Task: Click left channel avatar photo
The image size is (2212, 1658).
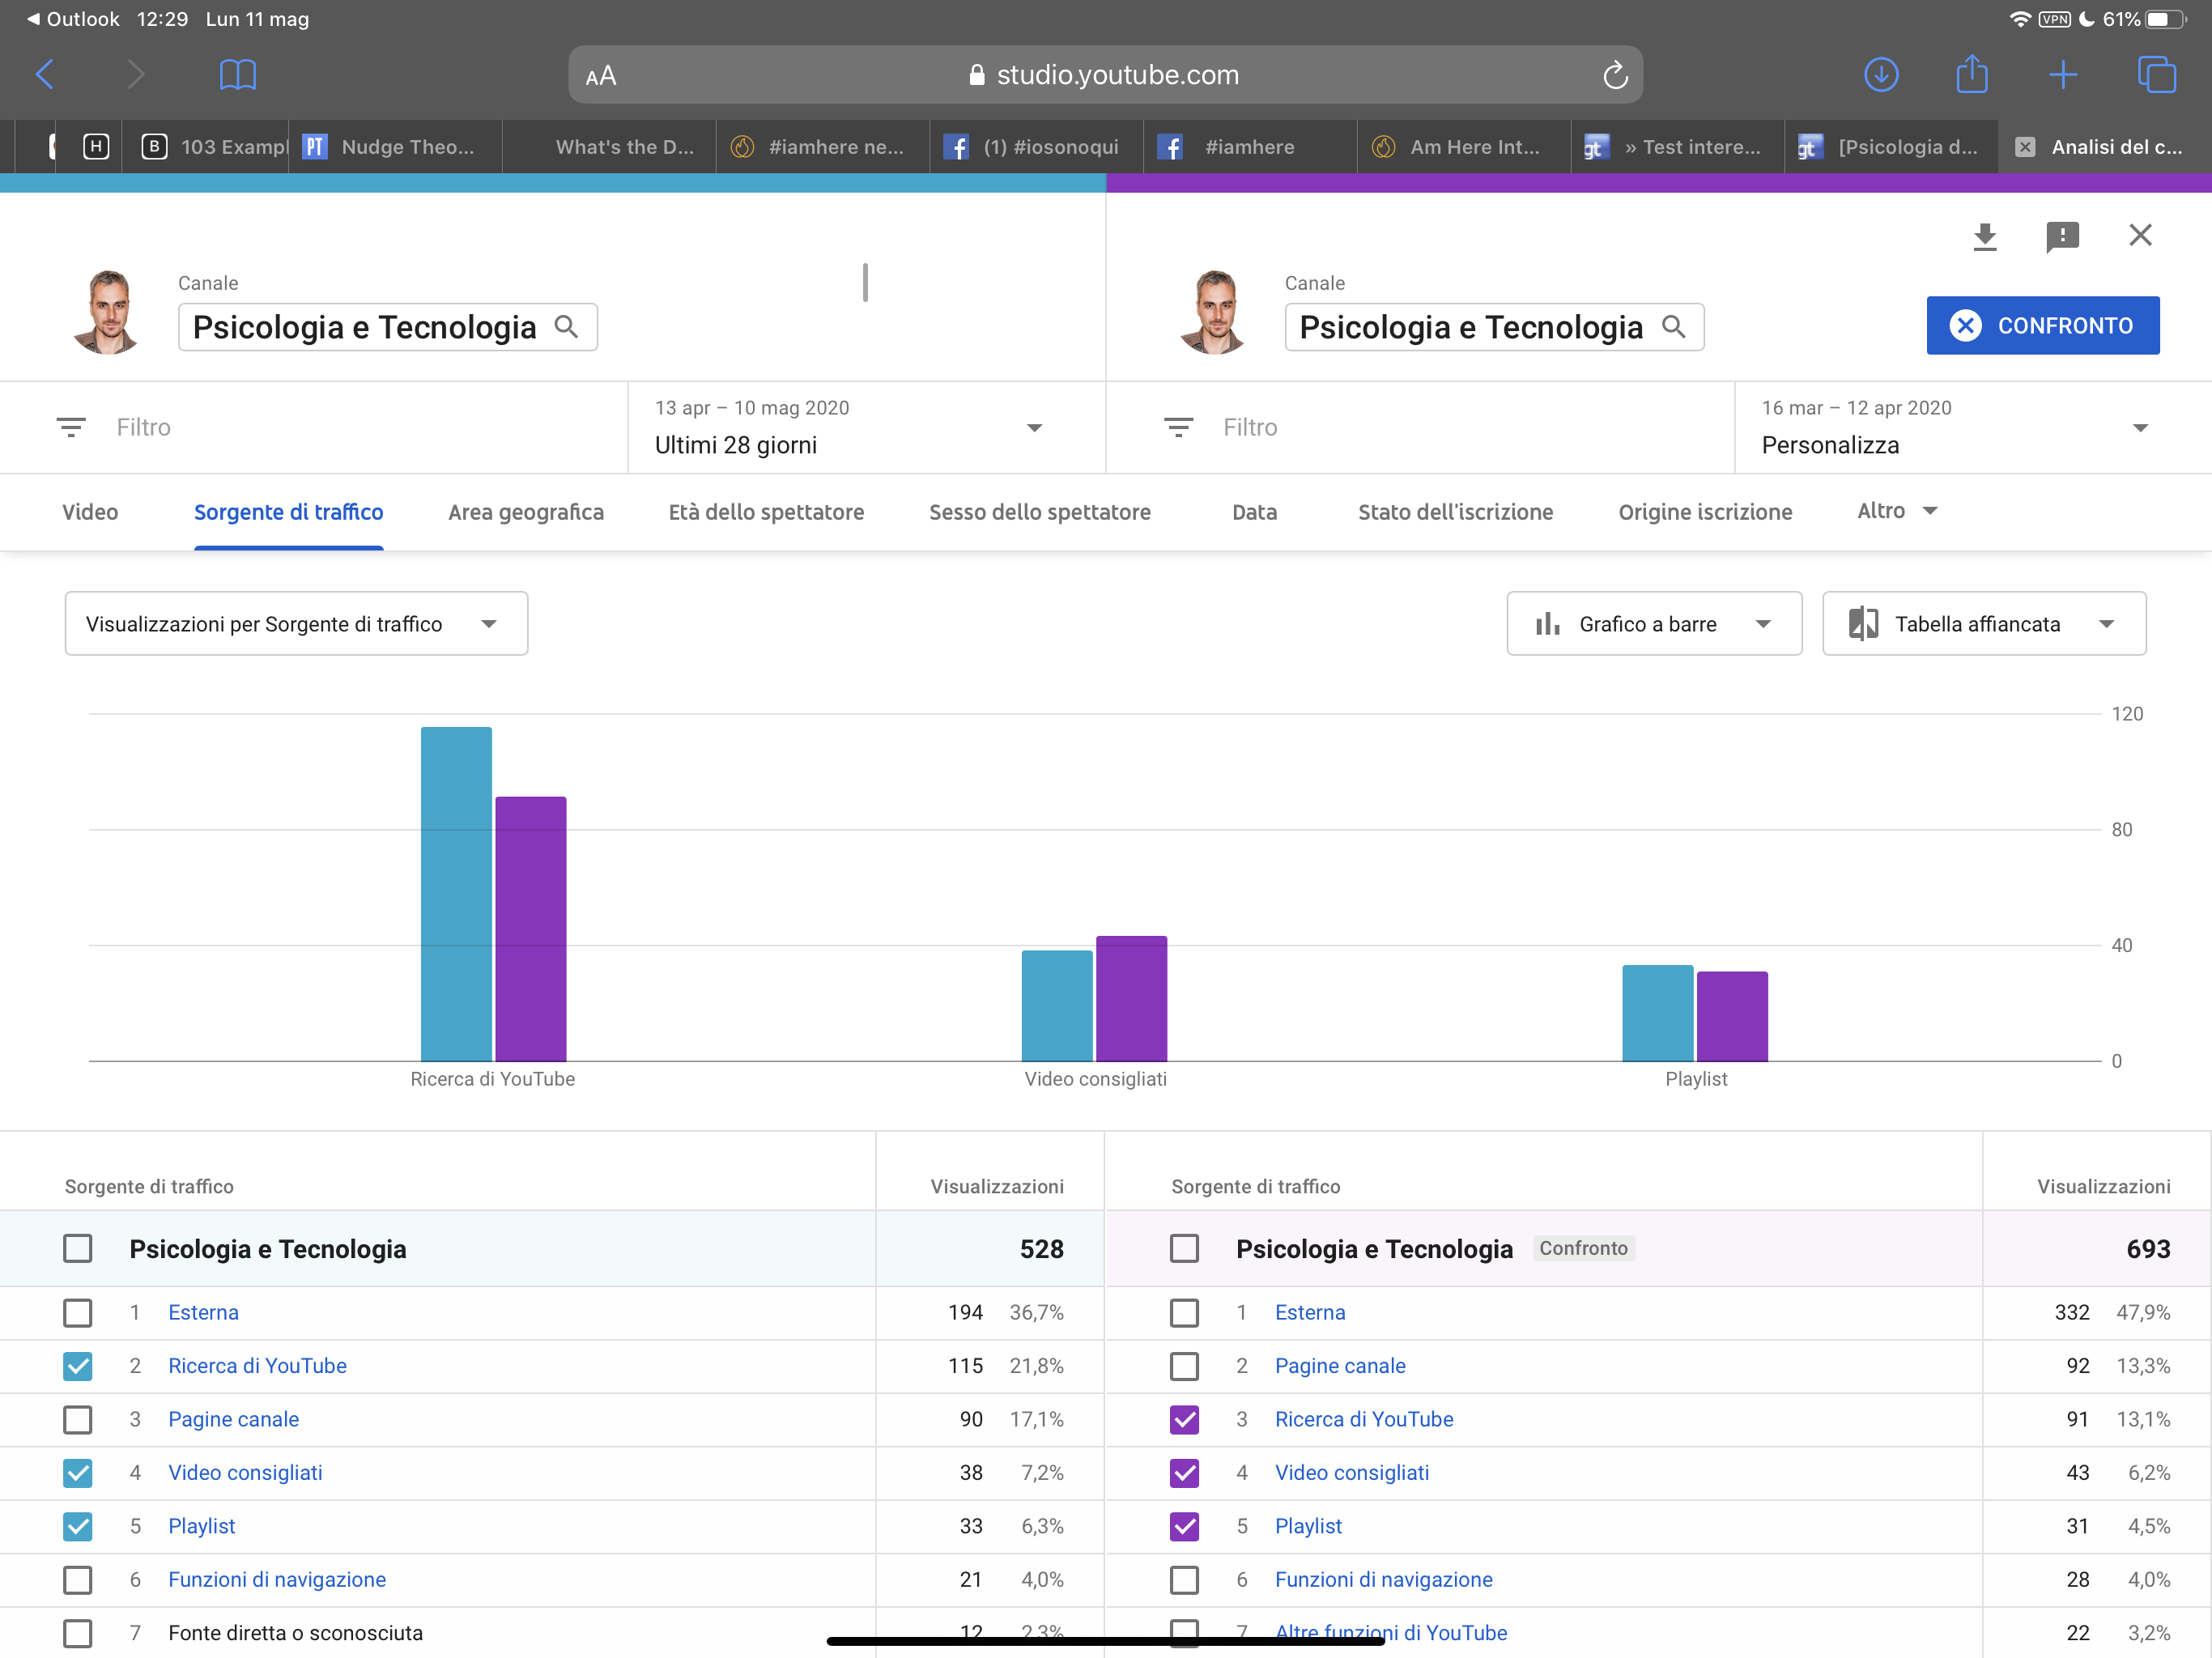Action: click(x=107, y=312)
